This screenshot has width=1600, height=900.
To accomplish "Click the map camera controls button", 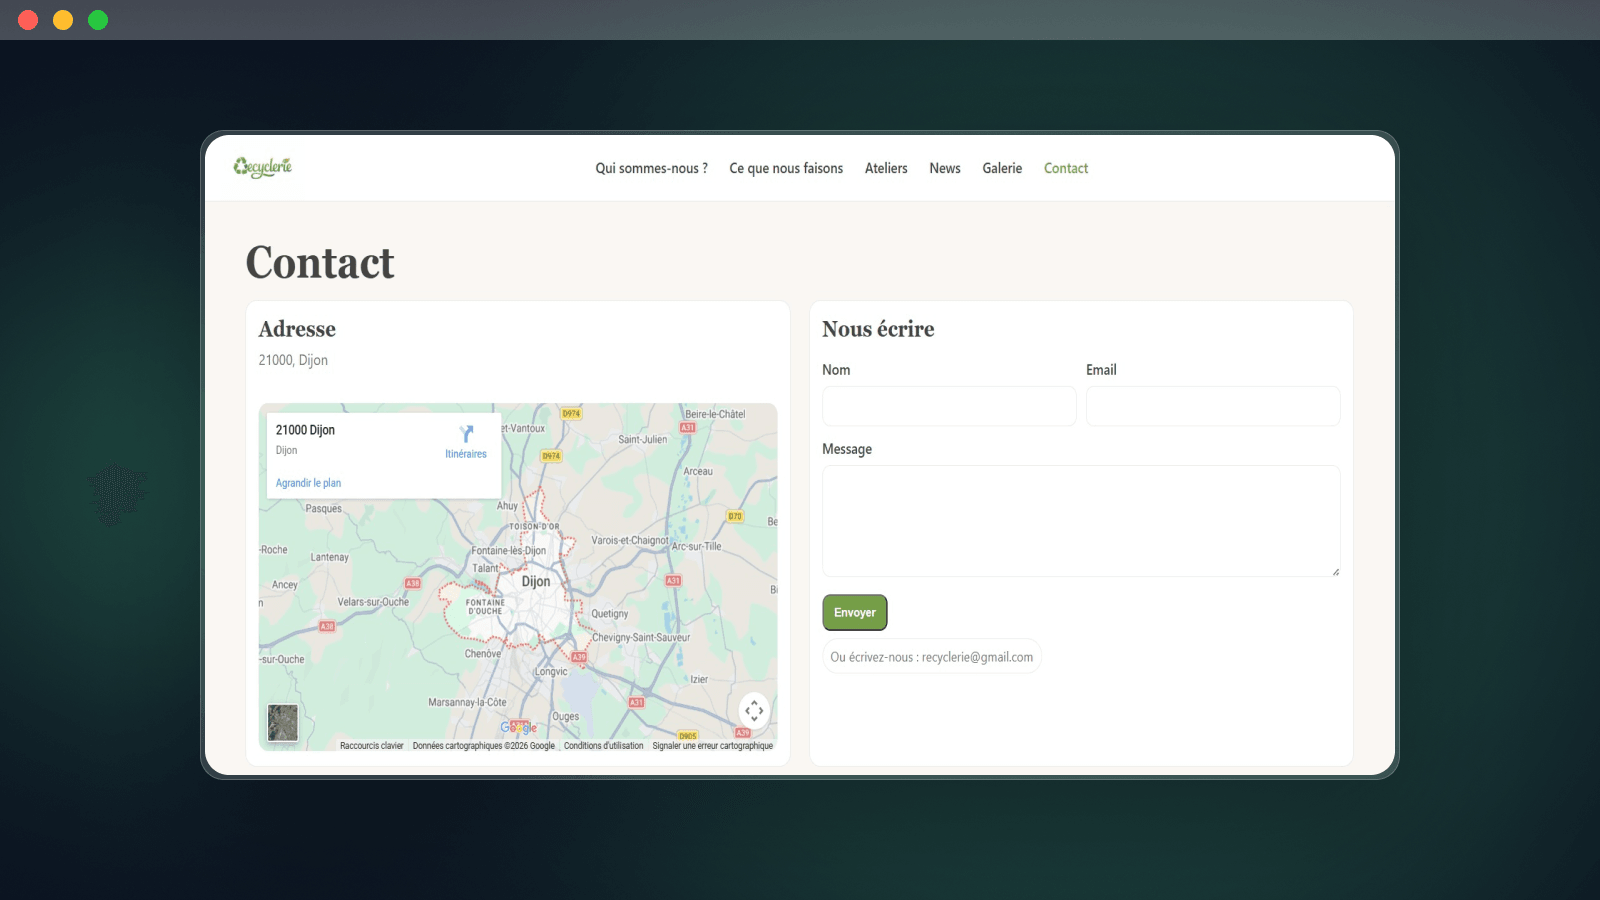I will (x=754, y=710).
